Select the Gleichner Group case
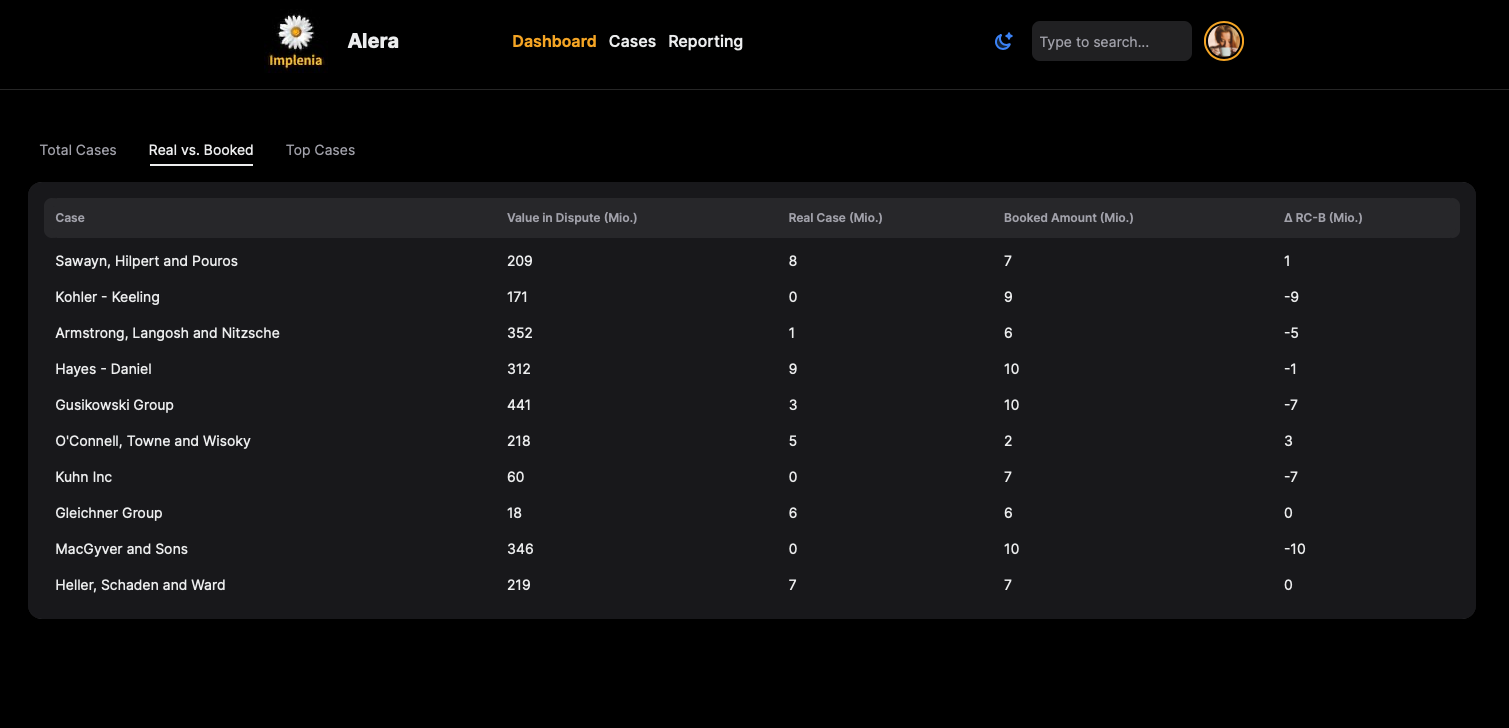The height and width of the screenshot is (728, 1509). 108,513
